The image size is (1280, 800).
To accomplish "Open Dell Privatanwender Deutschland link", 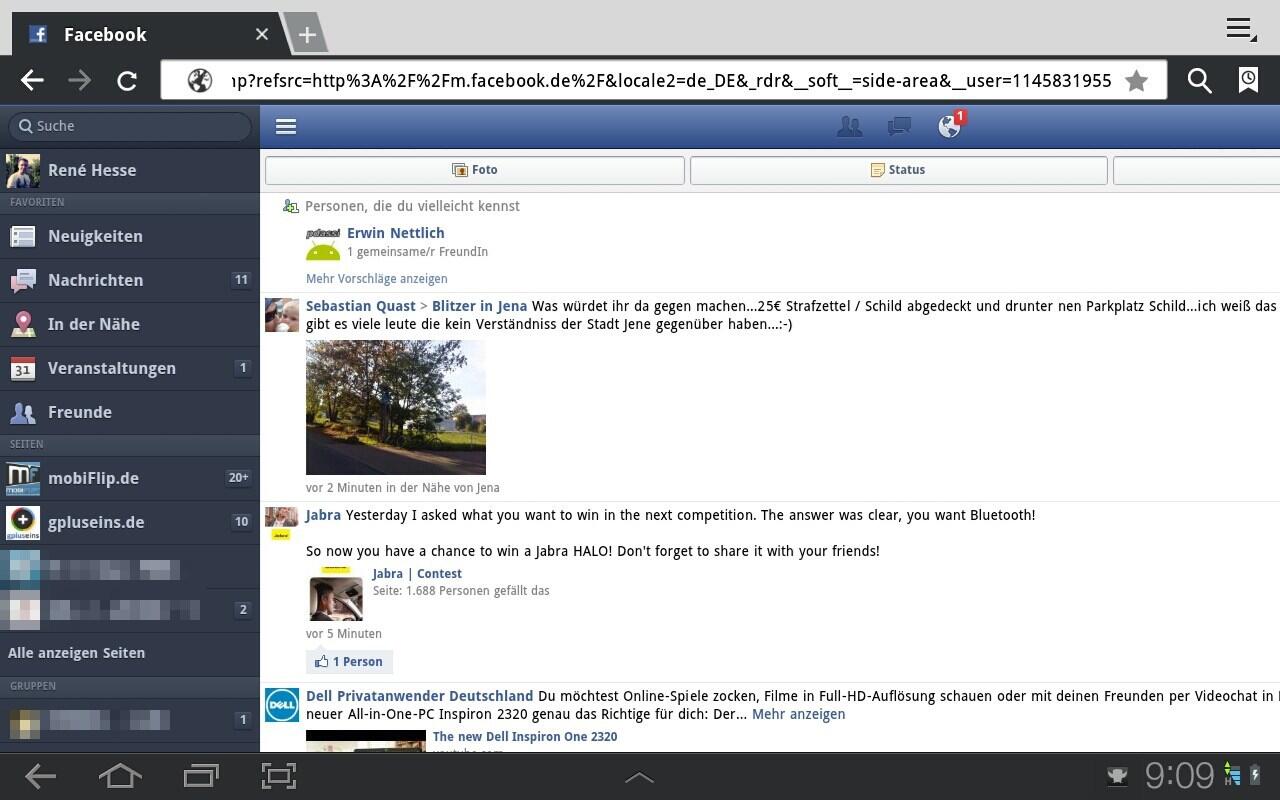I will click(419, 696).
